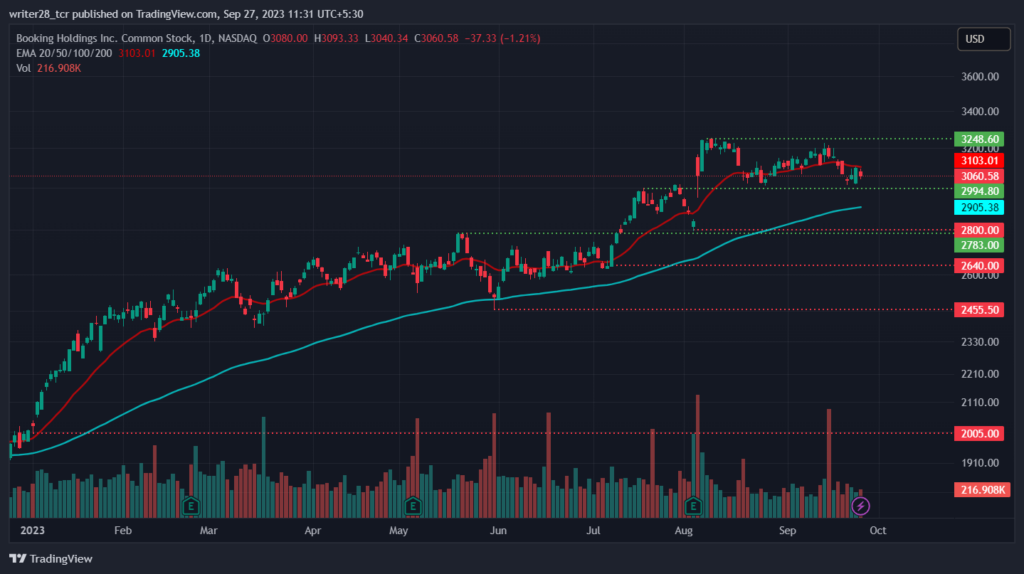This screenshot has height=574, width=1024.
Task: Click the Jun label on time axis
Action: (498, 531)
